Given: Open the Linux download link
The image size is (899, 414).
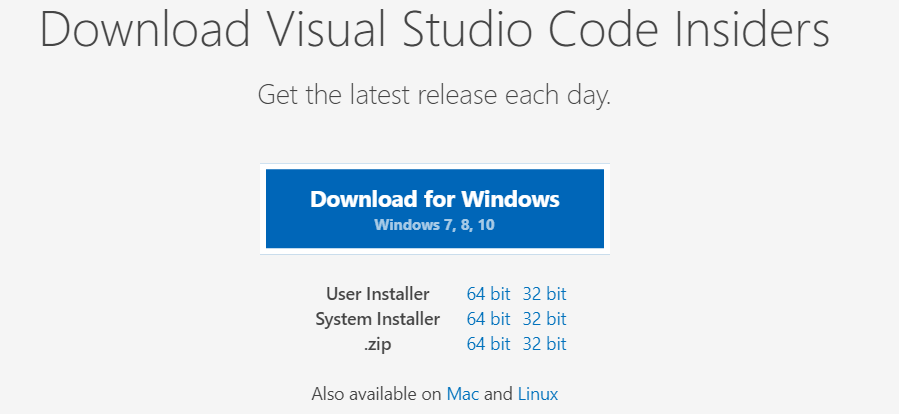Looking at the screenshot, I should click(538, 394).
